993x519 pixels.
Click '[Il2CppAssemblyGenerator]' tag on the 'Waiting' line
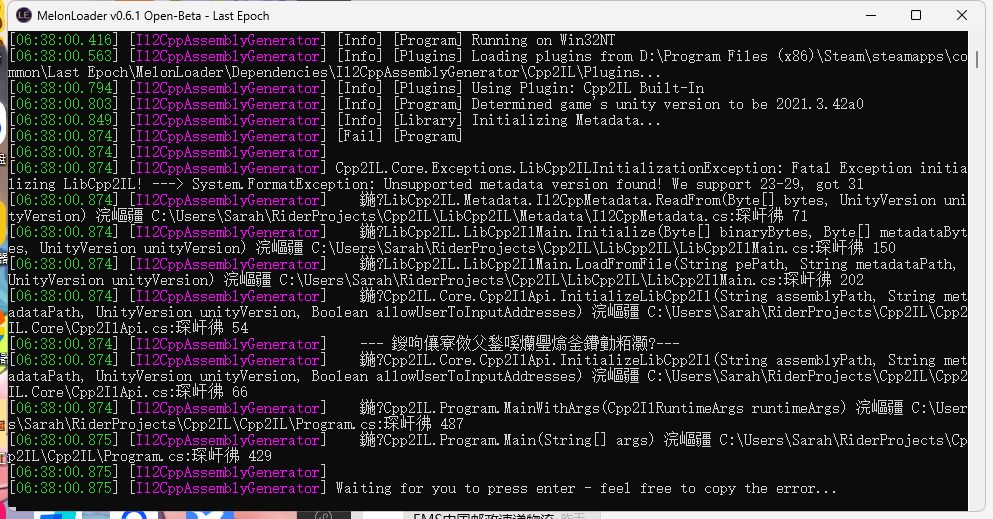pyautogui.click(x=228, y=488)
